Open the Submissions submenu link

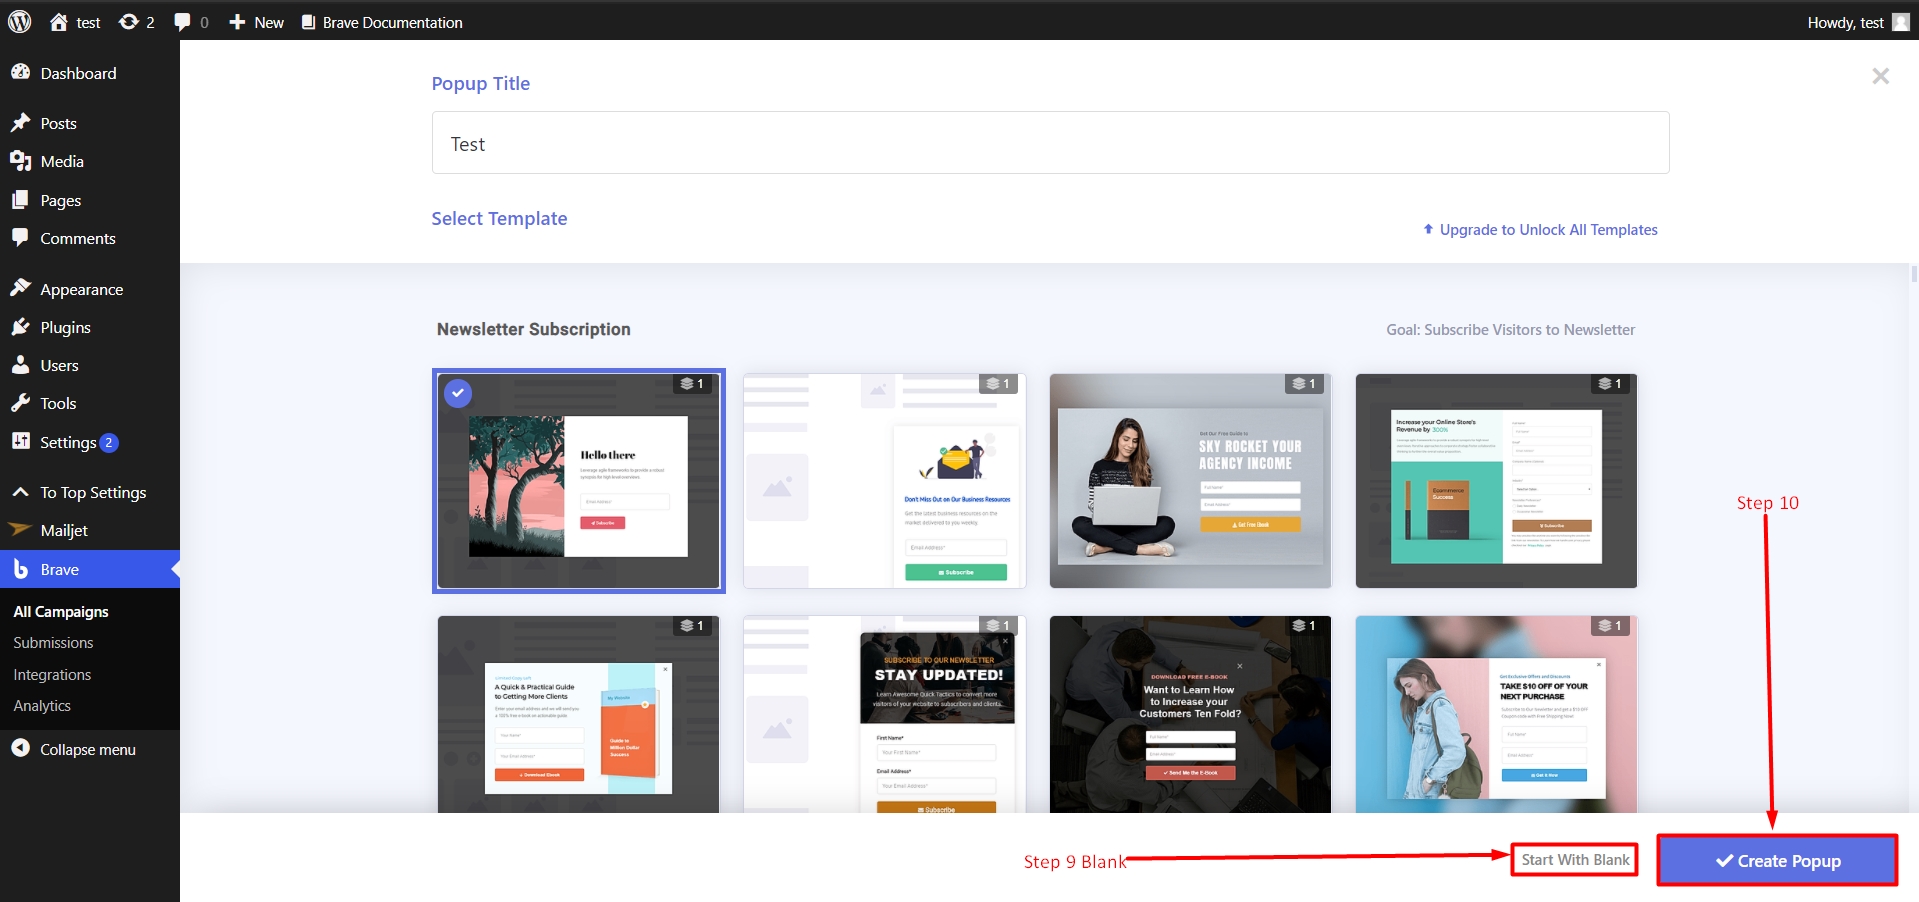[53, 643]
